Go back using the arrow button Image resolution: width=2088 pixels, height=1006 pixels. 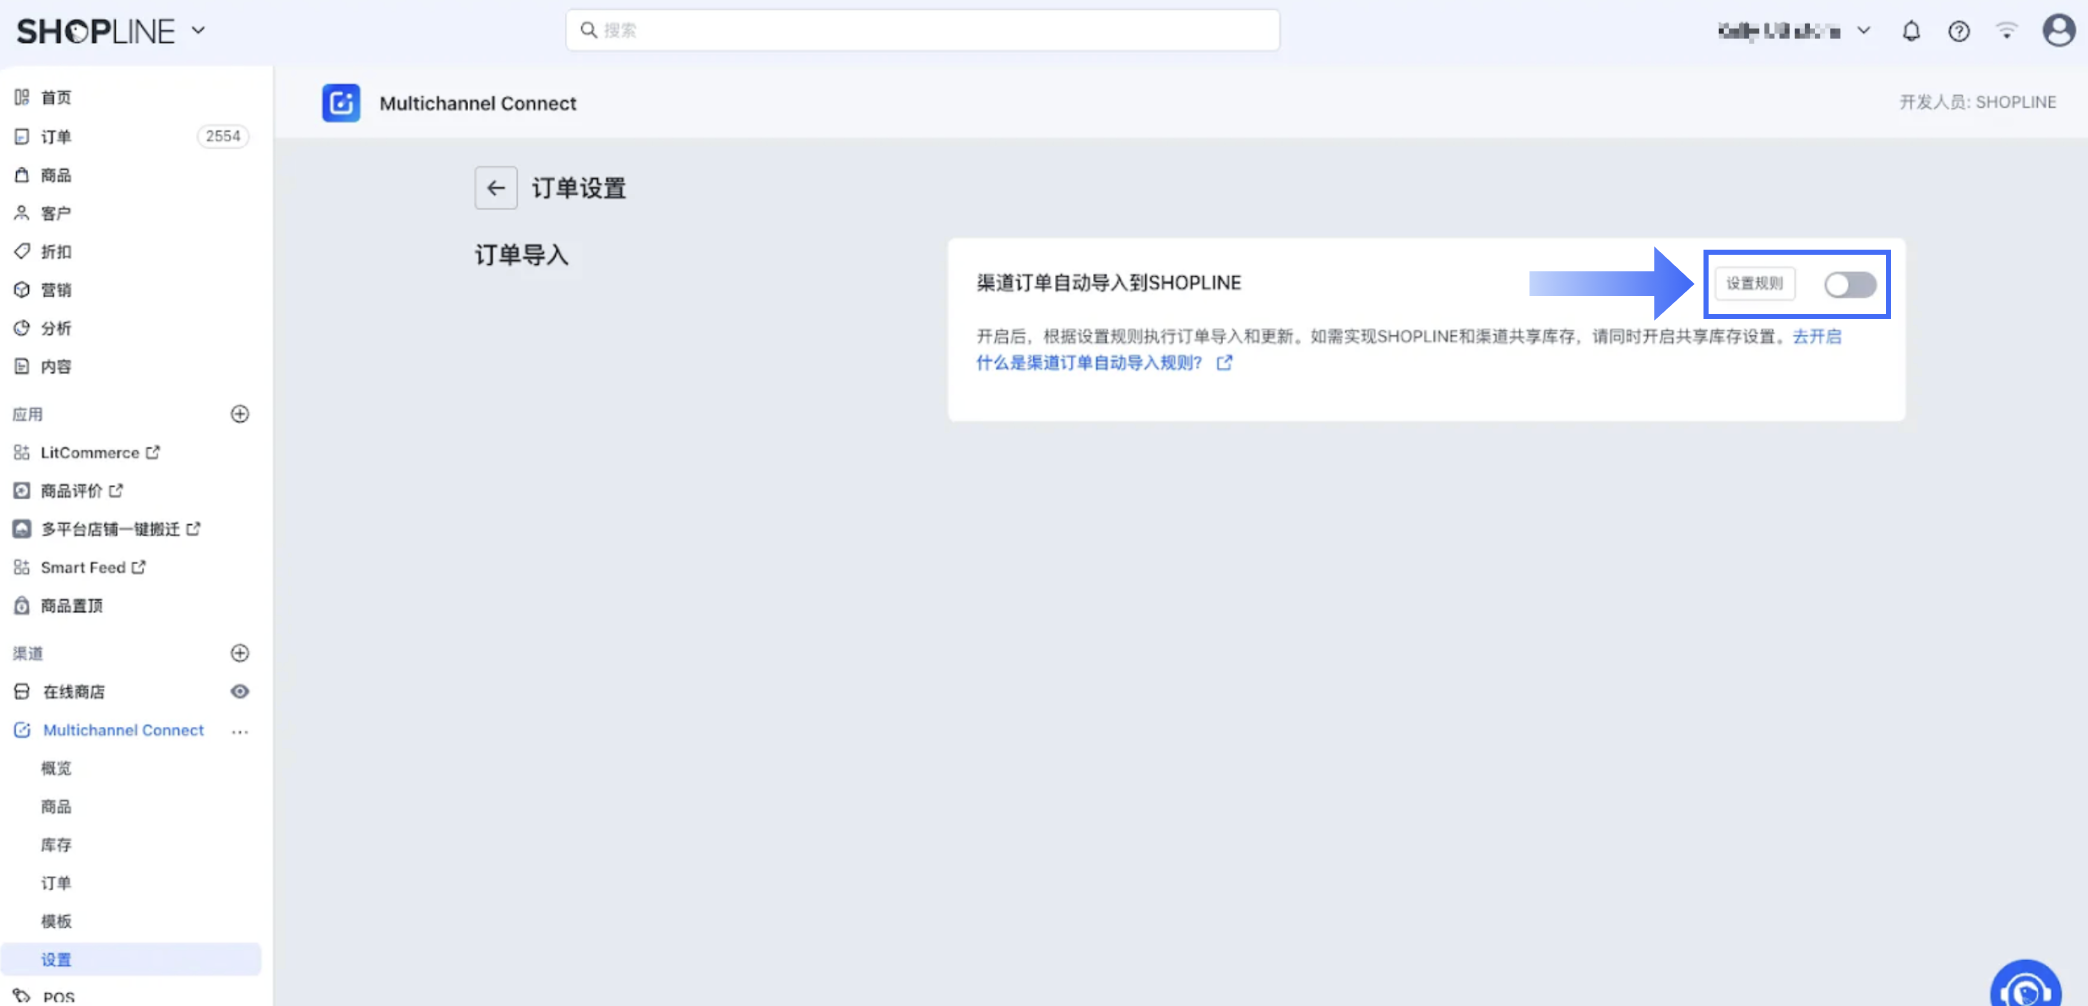click(x=496, y=188)
